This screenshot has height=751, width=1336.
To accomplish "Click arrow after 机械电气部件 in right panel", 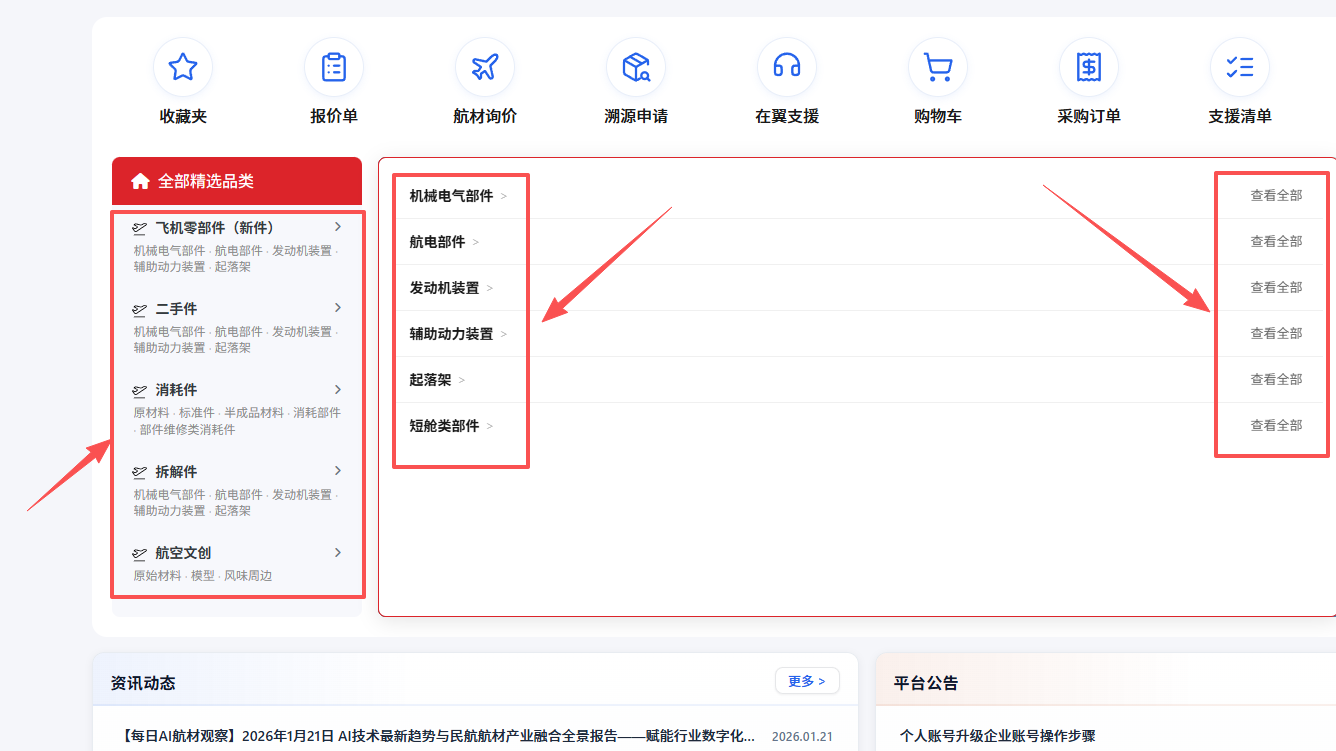I will [x=504, y=196].
